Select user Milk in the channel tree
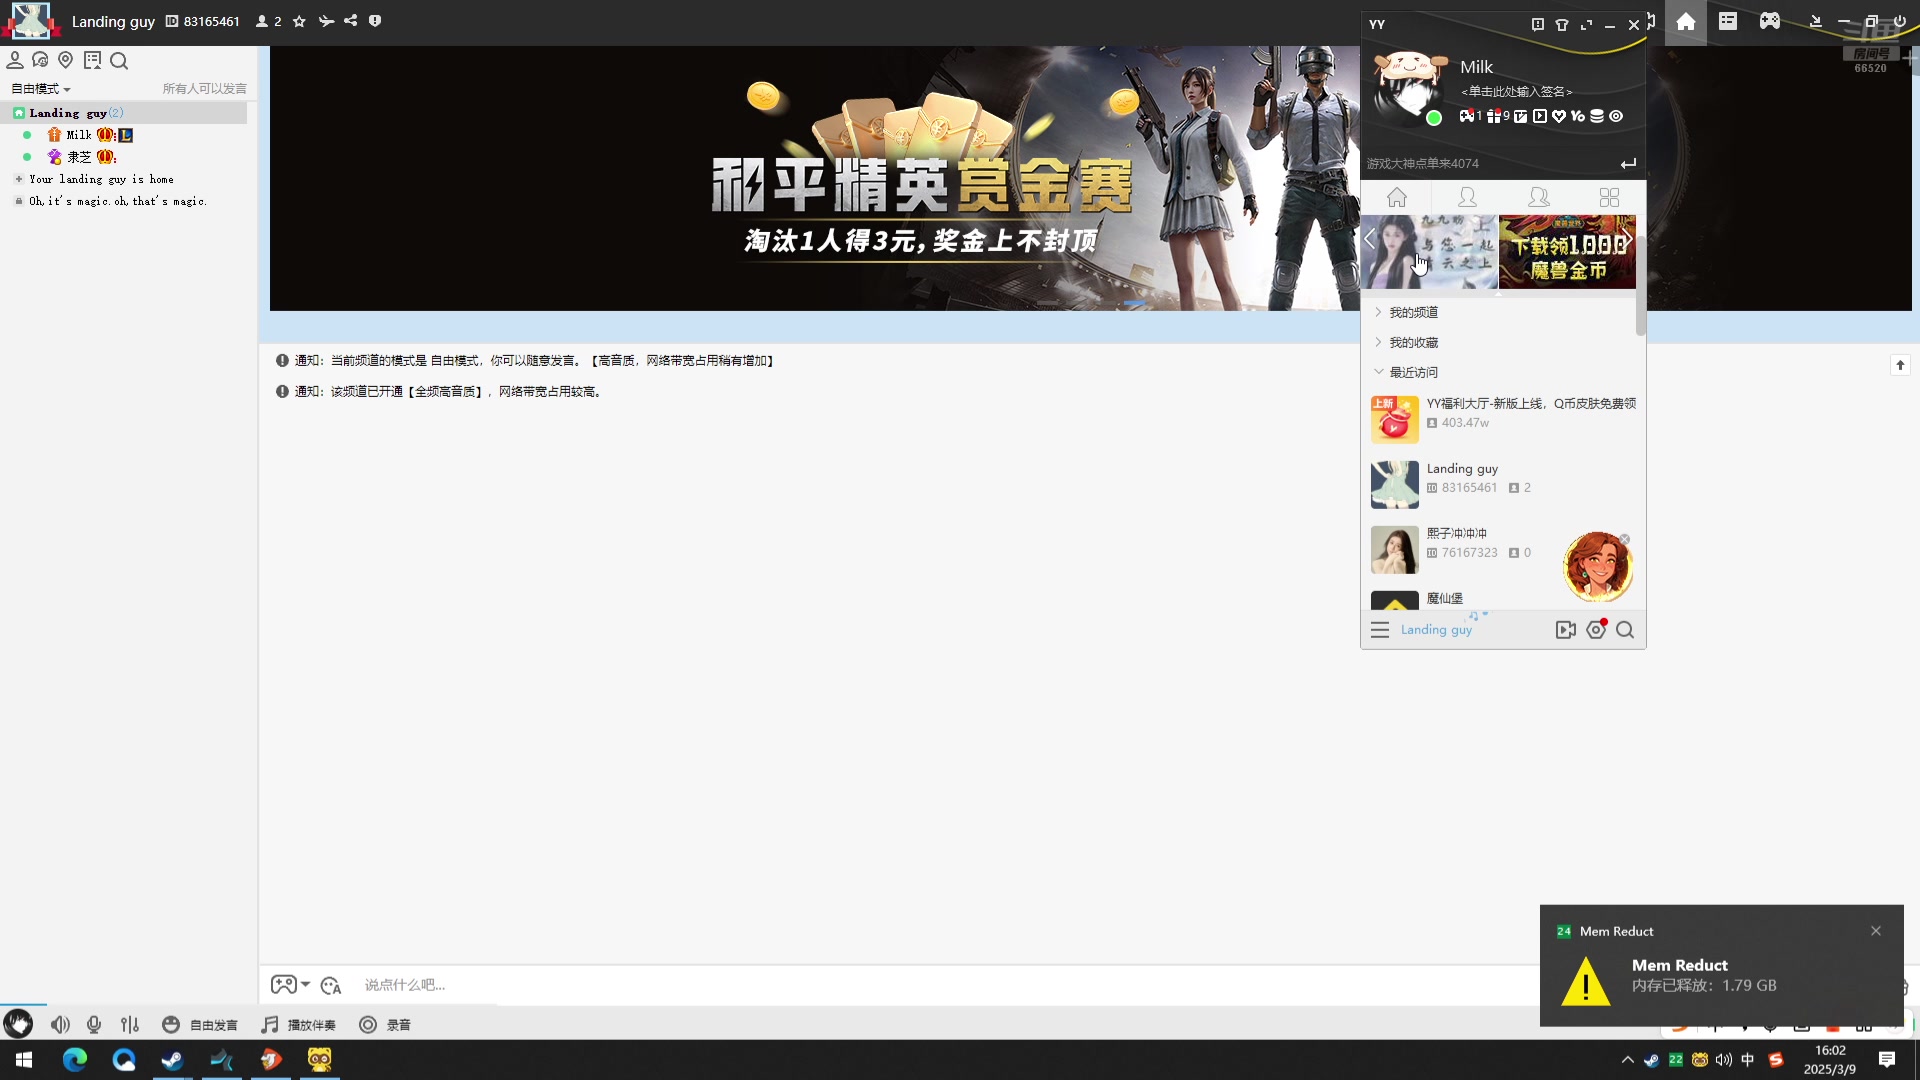Screen dimensions: 1920x1080 (x=79, y=135)
